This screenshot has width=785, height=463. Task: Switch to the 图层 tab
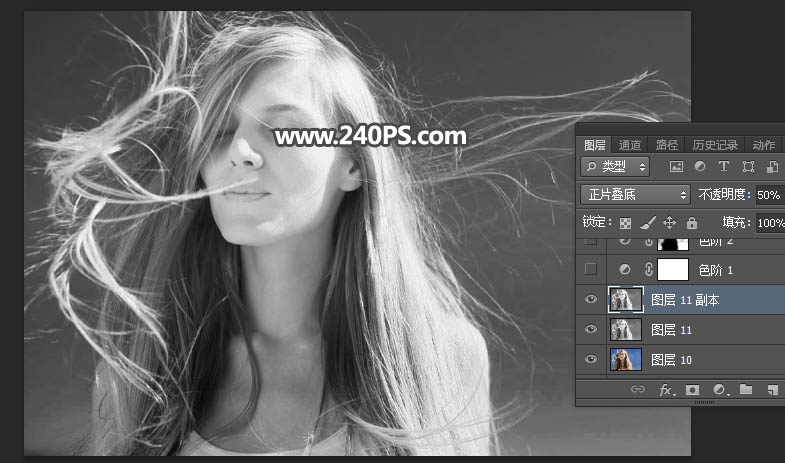[595, 145]
